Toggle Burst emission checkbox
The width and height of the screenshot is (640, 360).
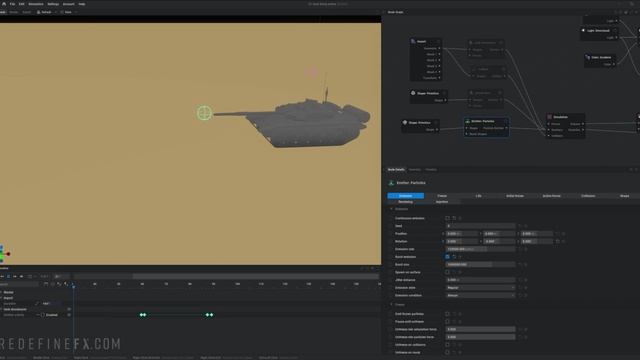[x=447, y=257]
